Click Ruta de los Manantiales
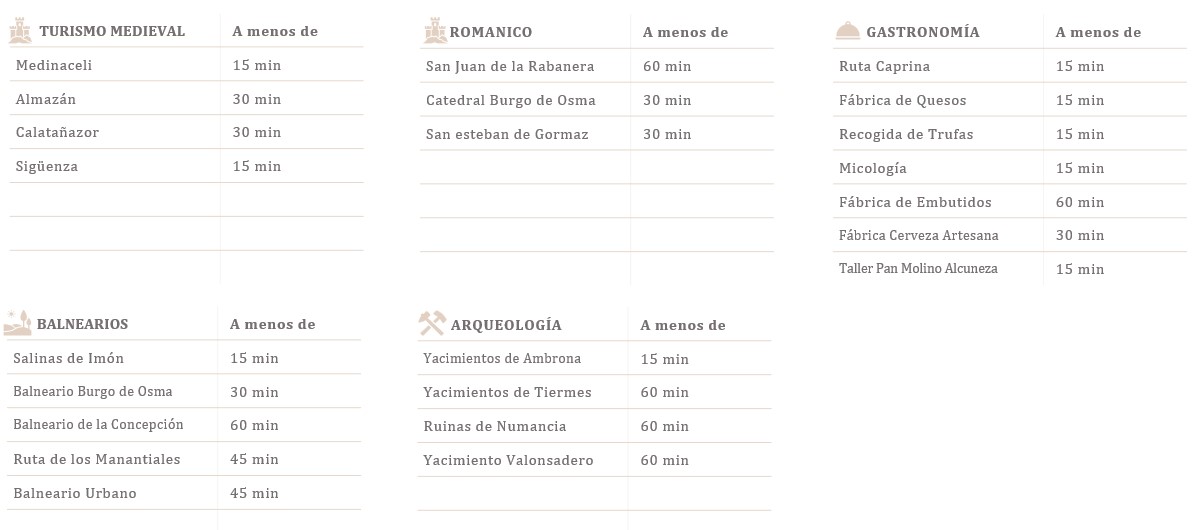Viewport: 1200px width, 530px height. pos(97,459)
